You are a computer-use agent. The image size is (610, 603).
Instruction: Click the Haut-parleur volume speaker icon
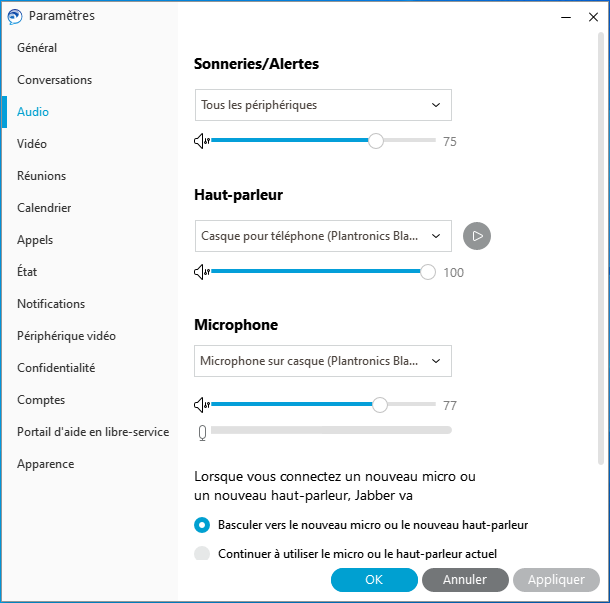pos(202,272)
